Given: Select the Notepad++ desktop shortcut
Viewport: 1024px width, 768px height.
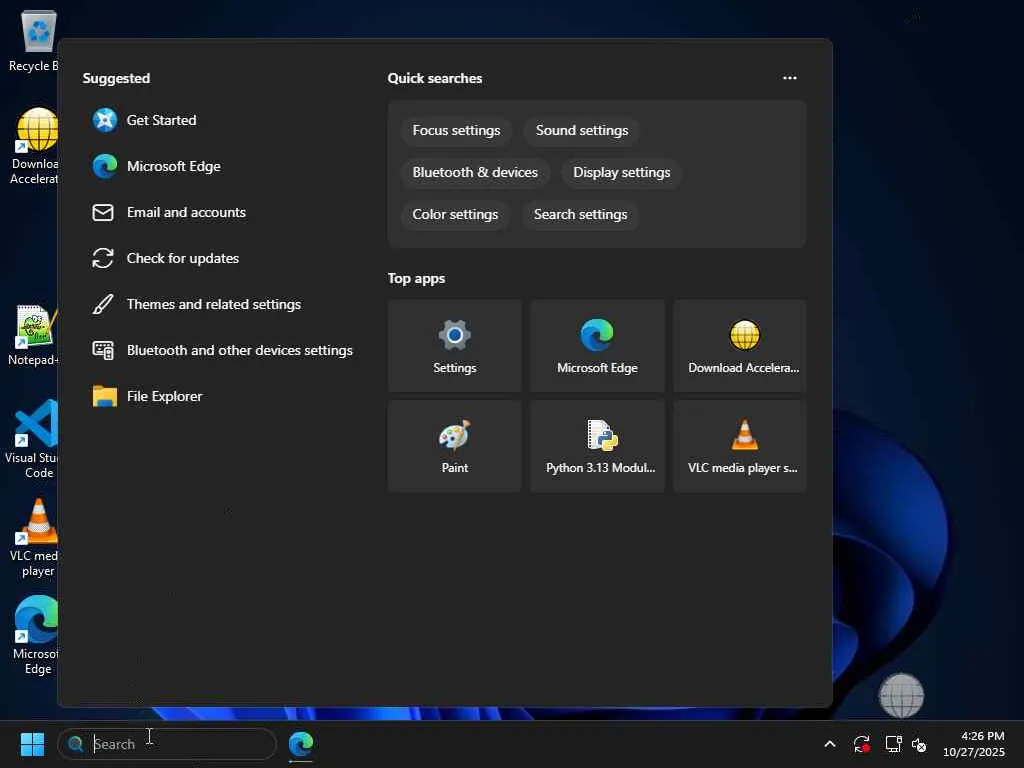Looking at the screenshot, I should (33, 335).
